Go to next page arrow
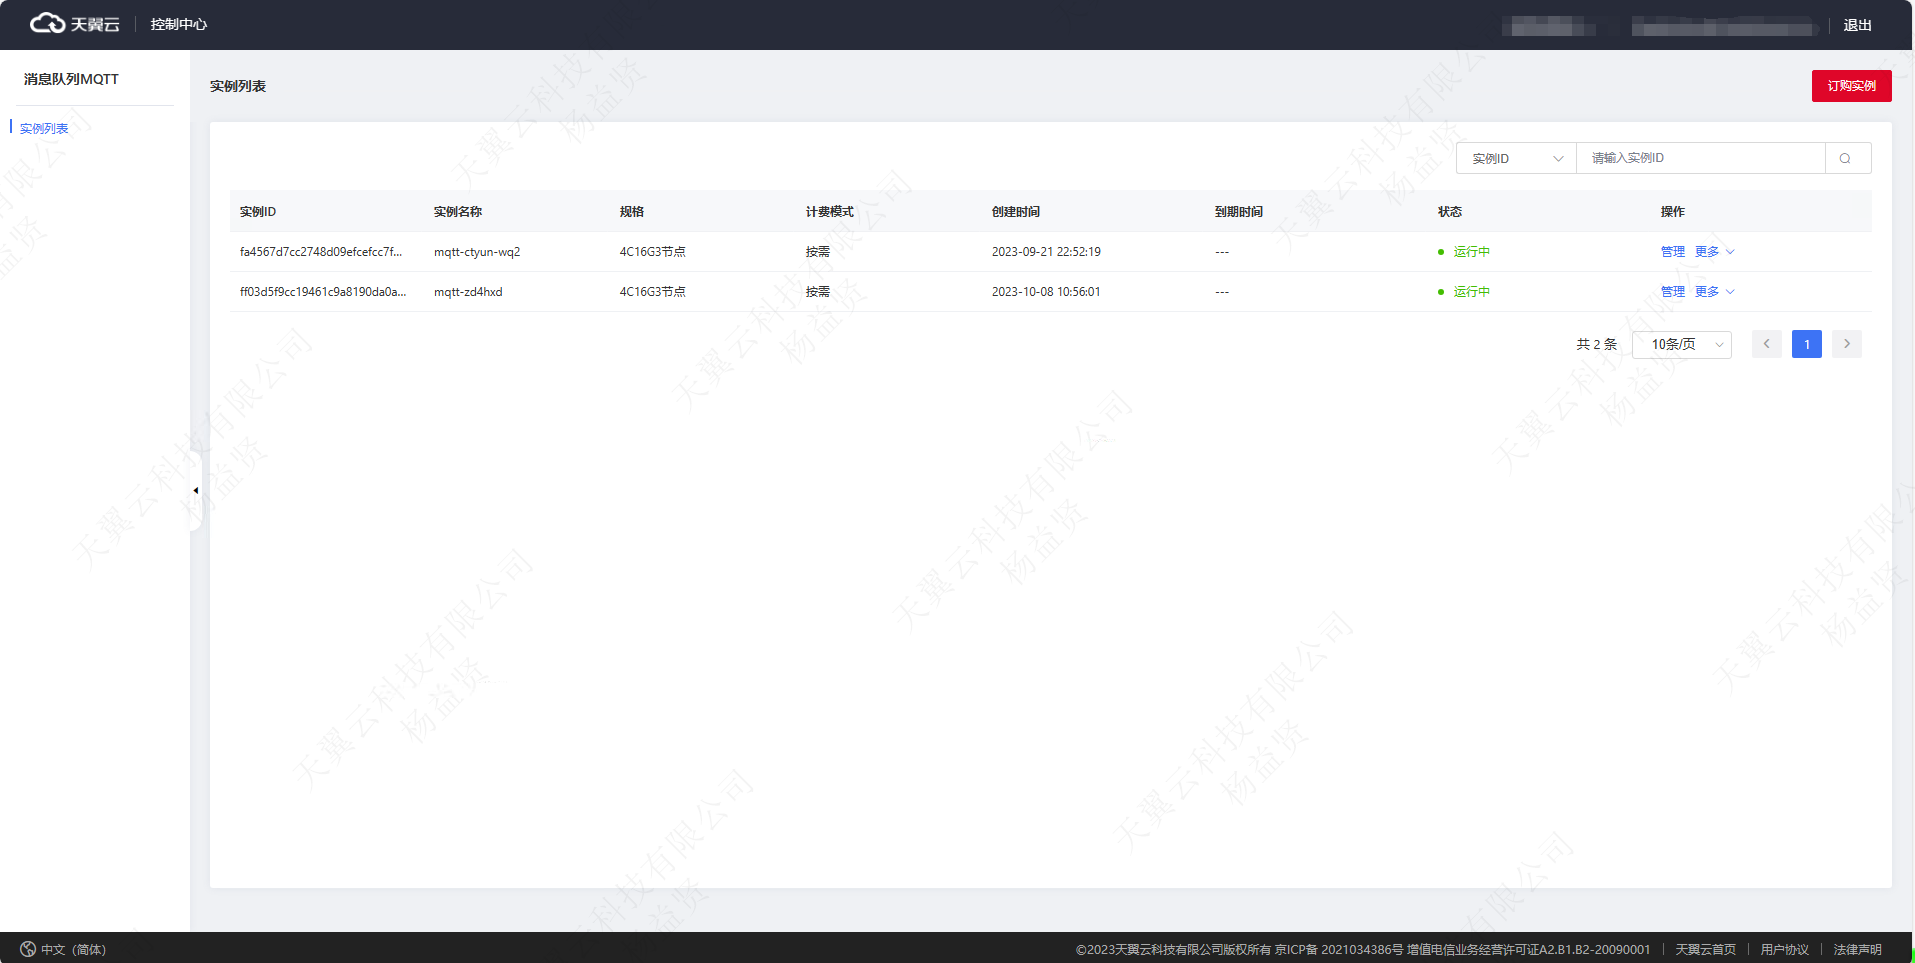Screen dimensions: 1915x963 coord(1847,344)
